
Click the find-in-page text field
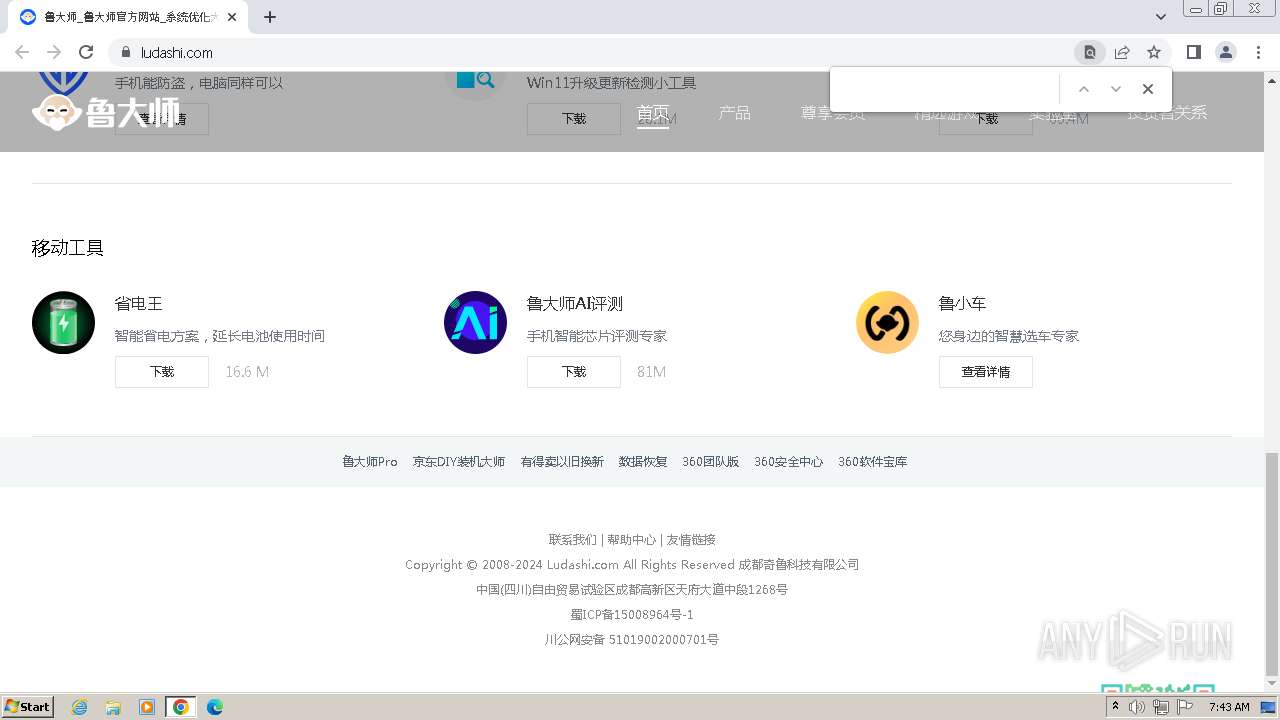click(x=946, y=89)
